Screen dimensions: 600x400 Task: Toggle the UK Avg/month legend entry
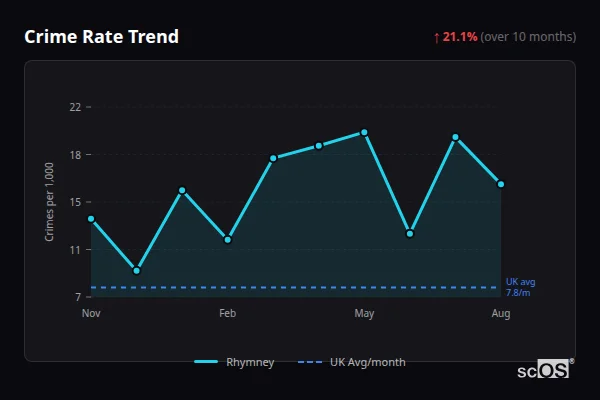click(352, 362)
